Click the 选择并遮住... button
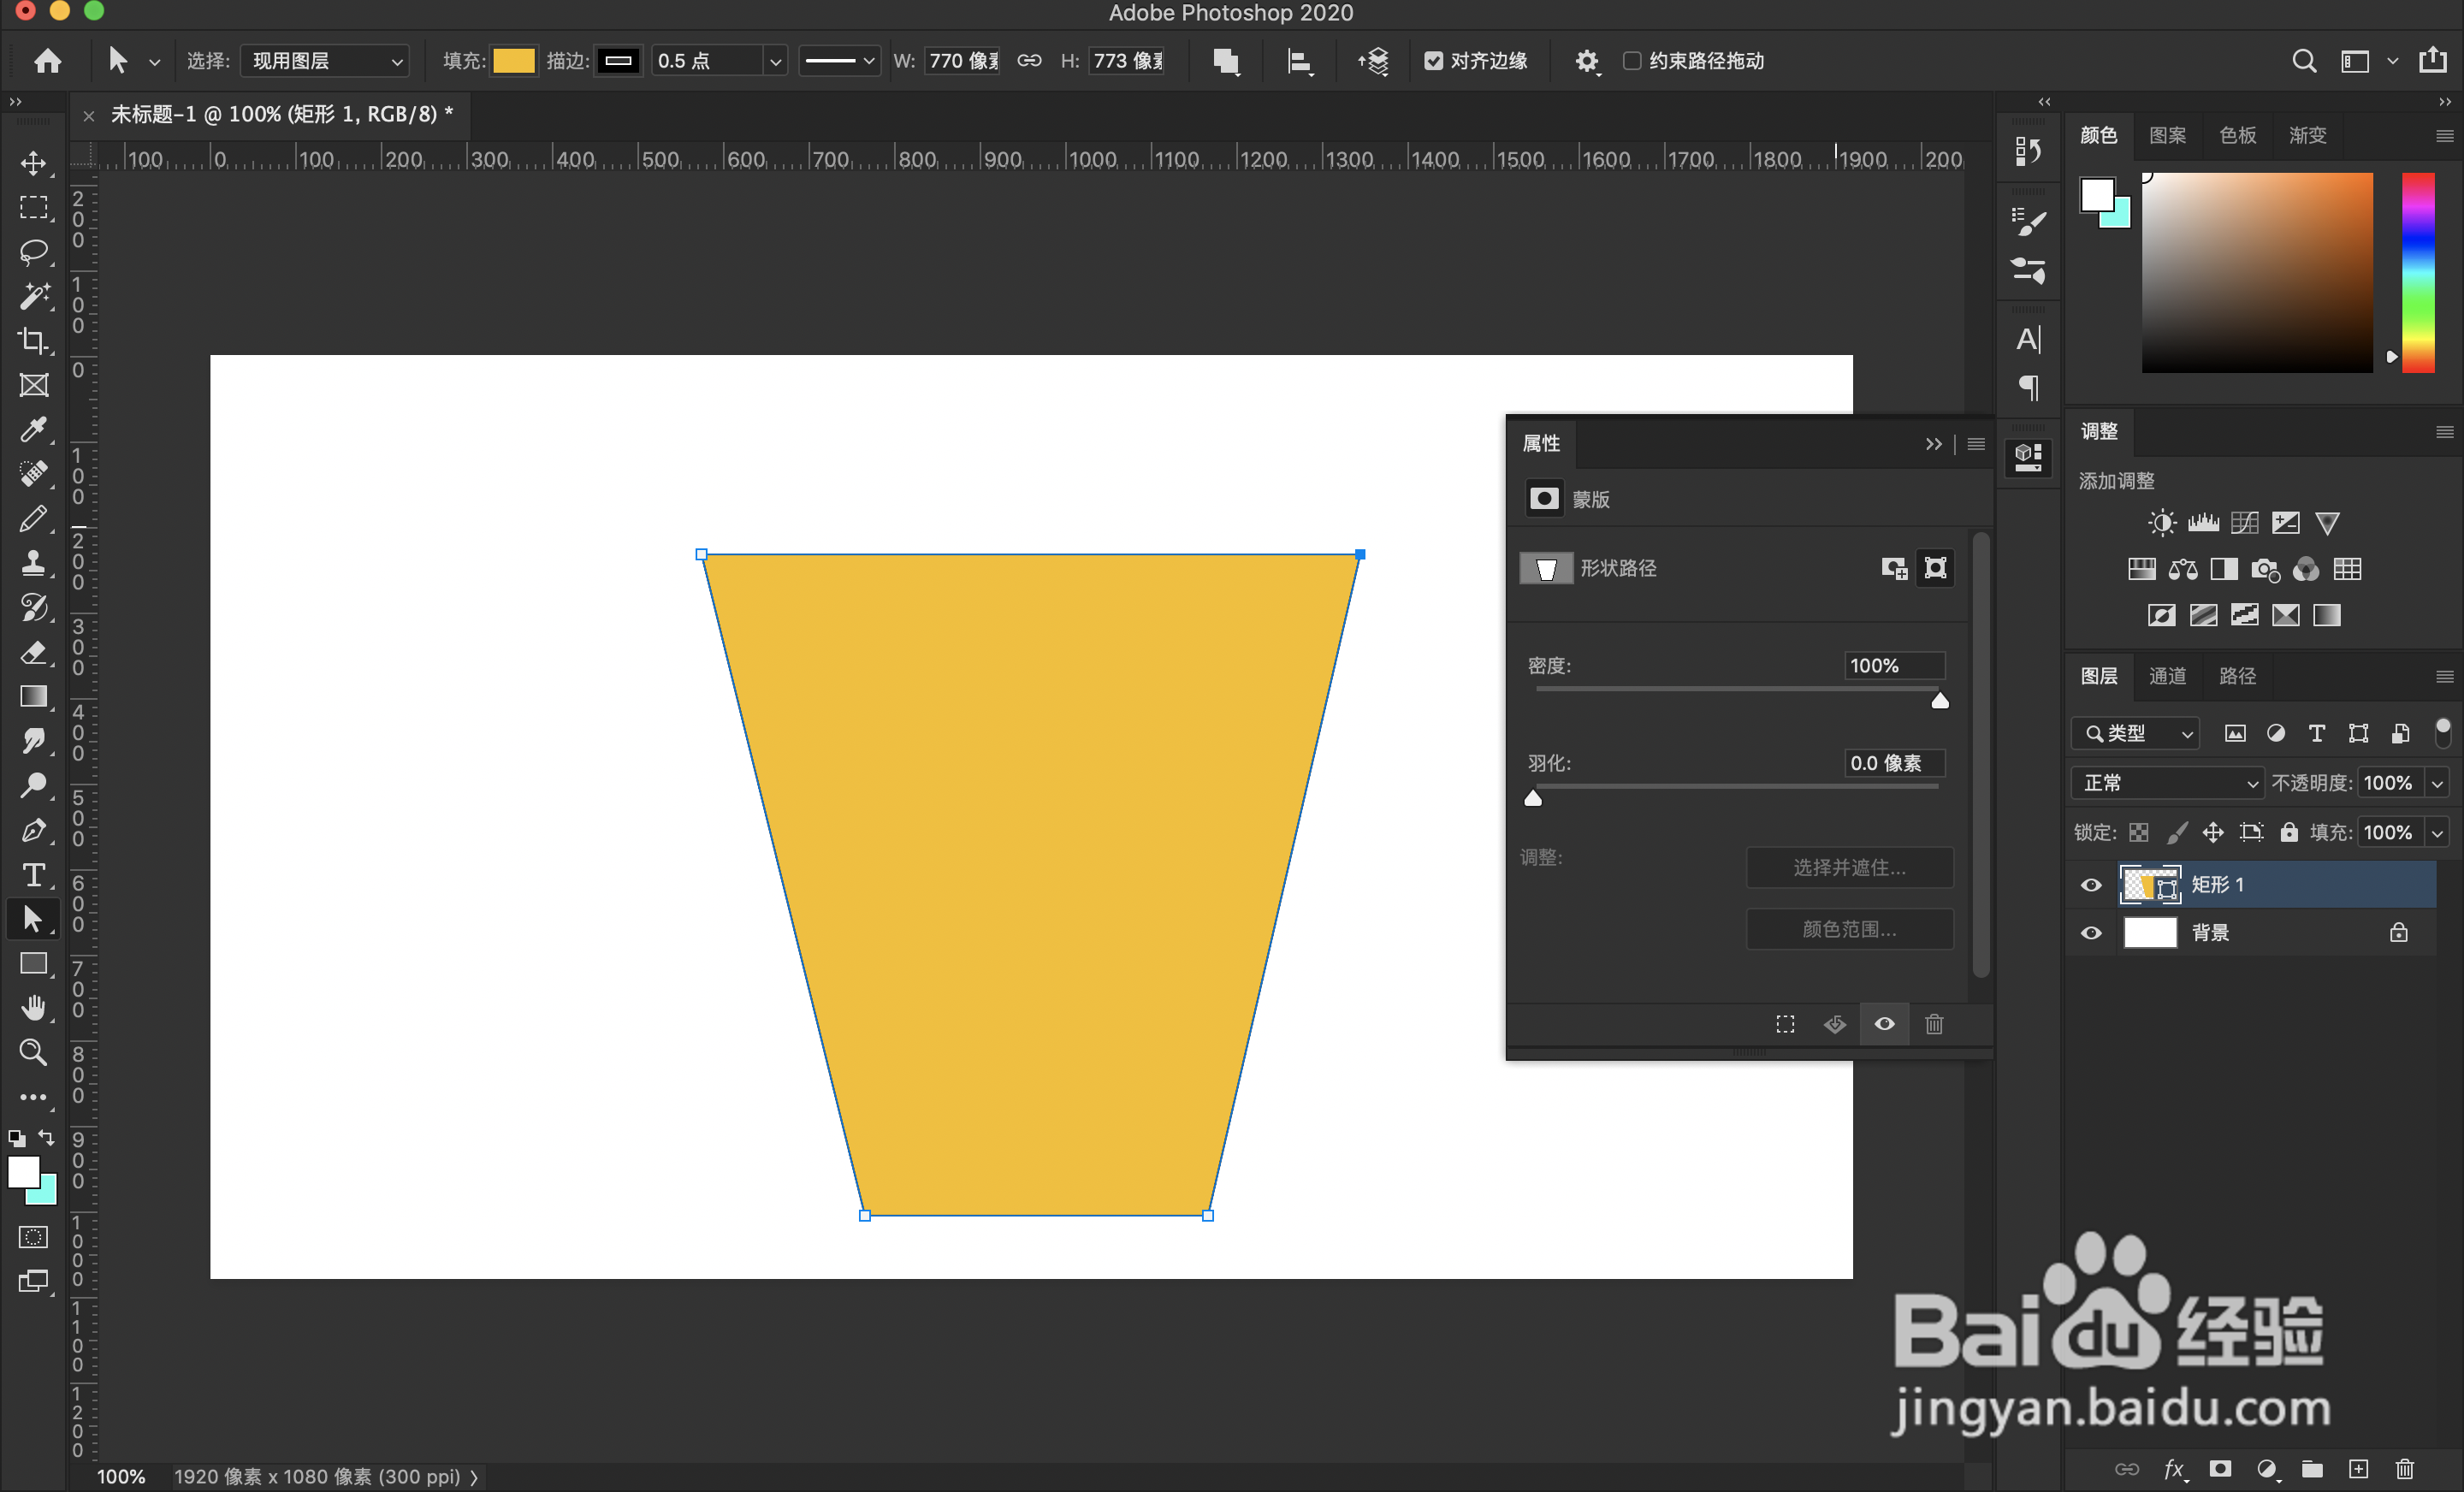Screen dimensions: 2464x1492 [x=1849, y=867]
